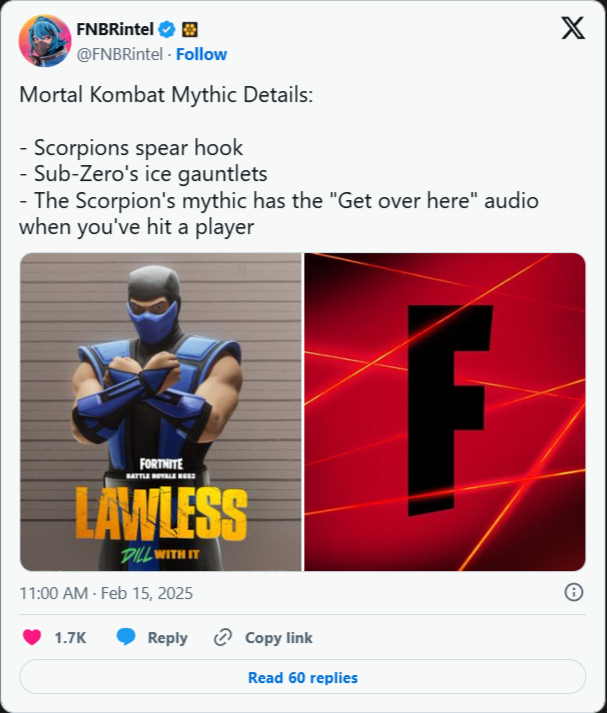The image size is (607, 713).
Task: Click the X logo icon
Action: 573,28
